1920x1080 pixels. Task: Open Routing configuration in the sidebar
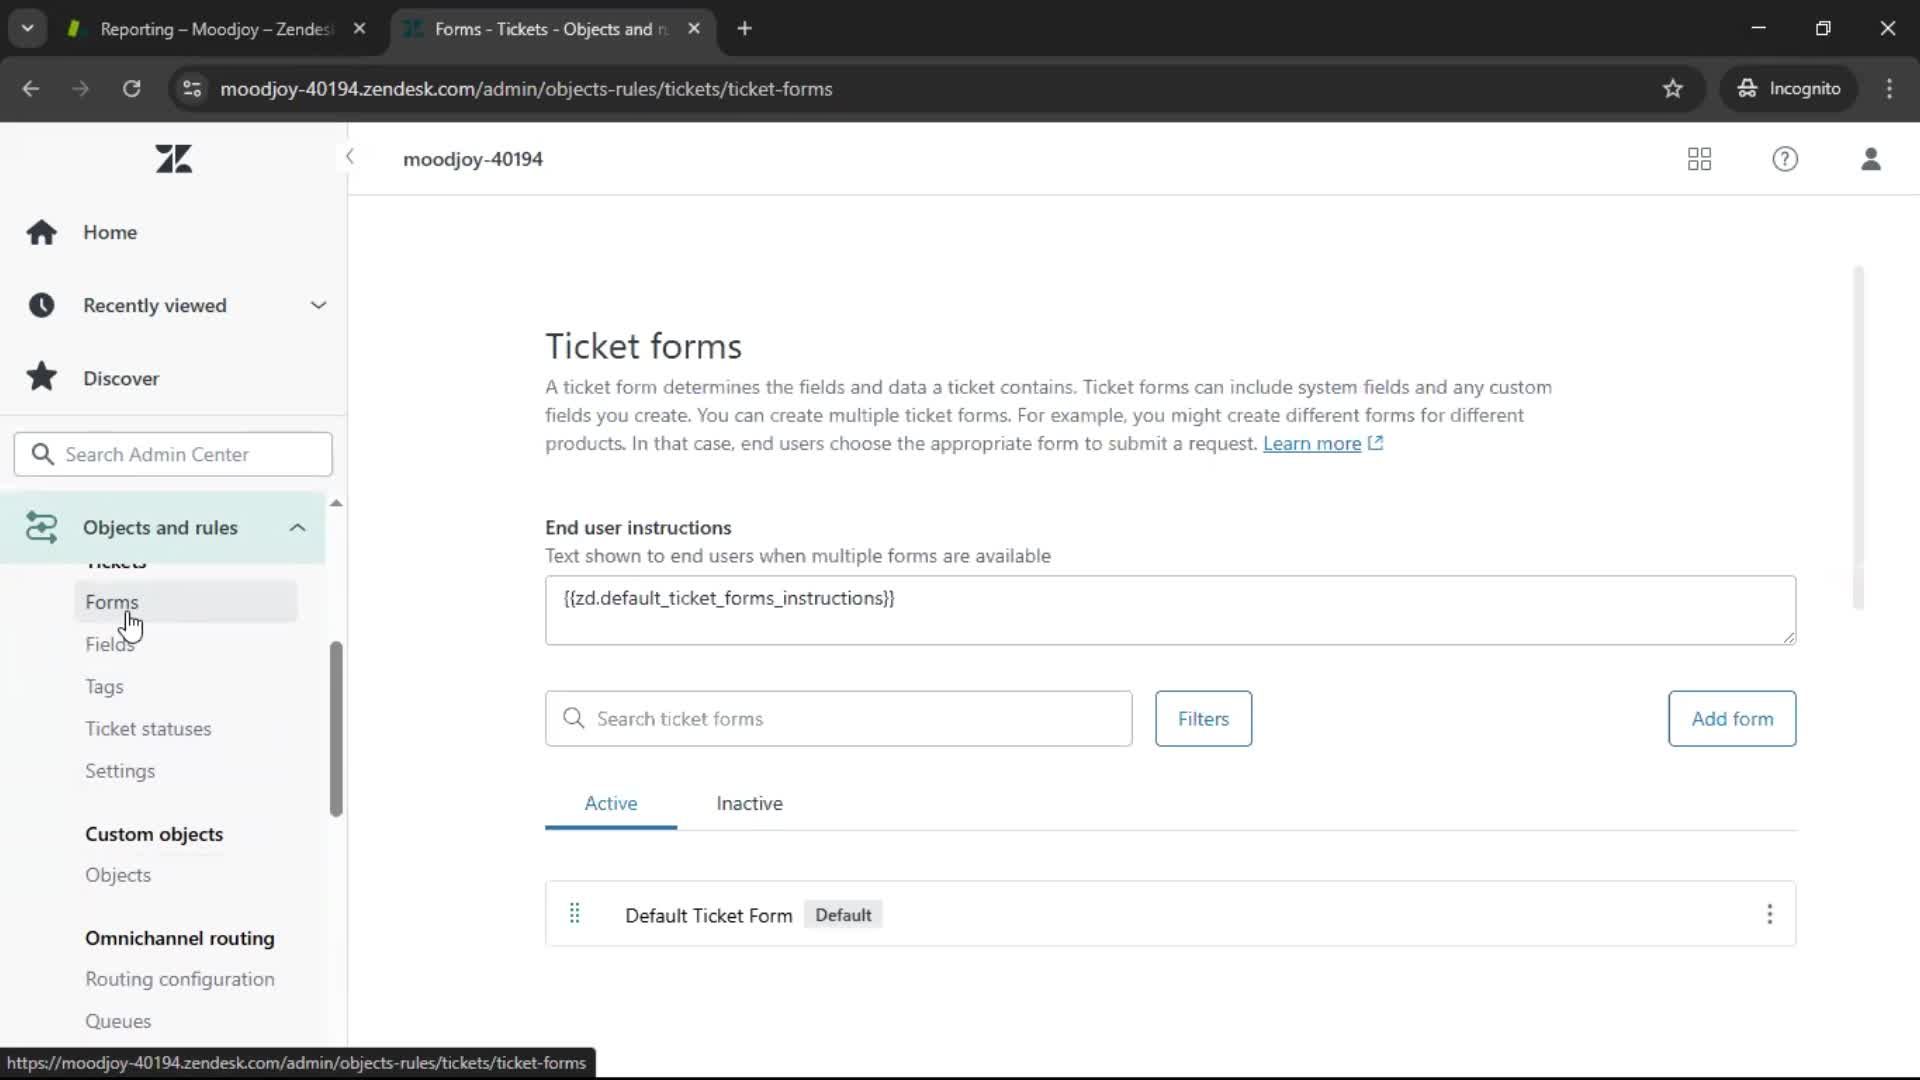[x=180, y=979]
